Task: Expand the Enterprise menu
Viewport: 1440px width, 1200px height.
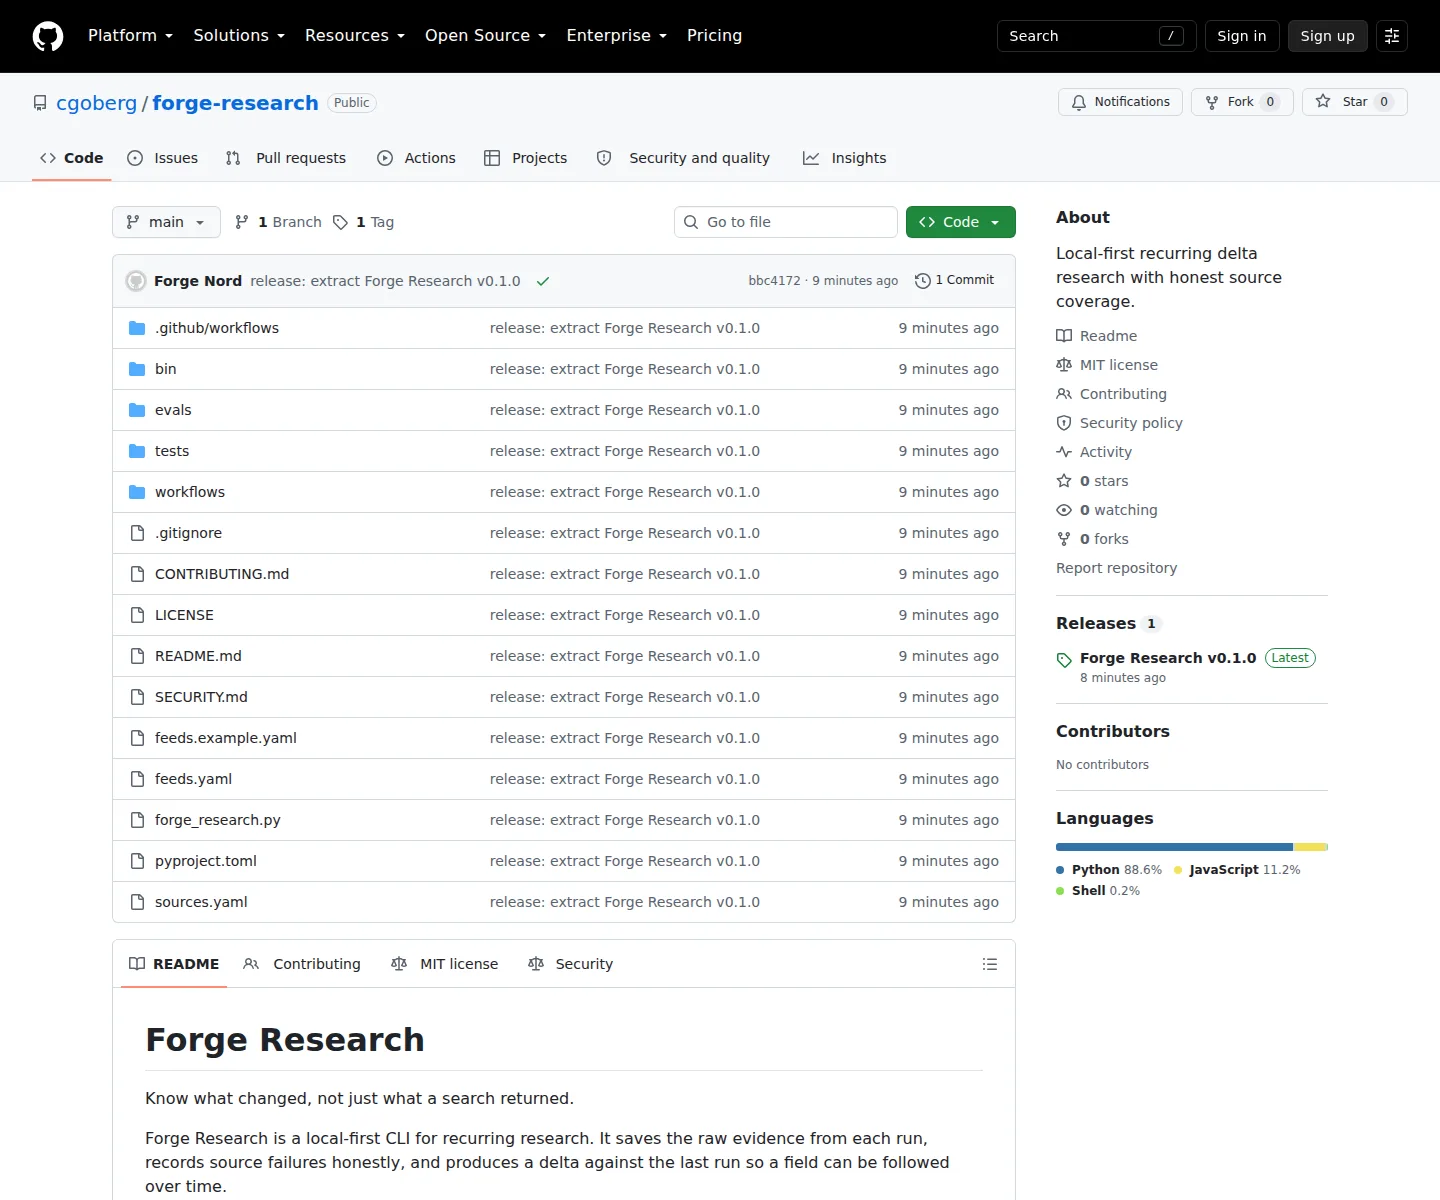Action: tap(616, 36)
